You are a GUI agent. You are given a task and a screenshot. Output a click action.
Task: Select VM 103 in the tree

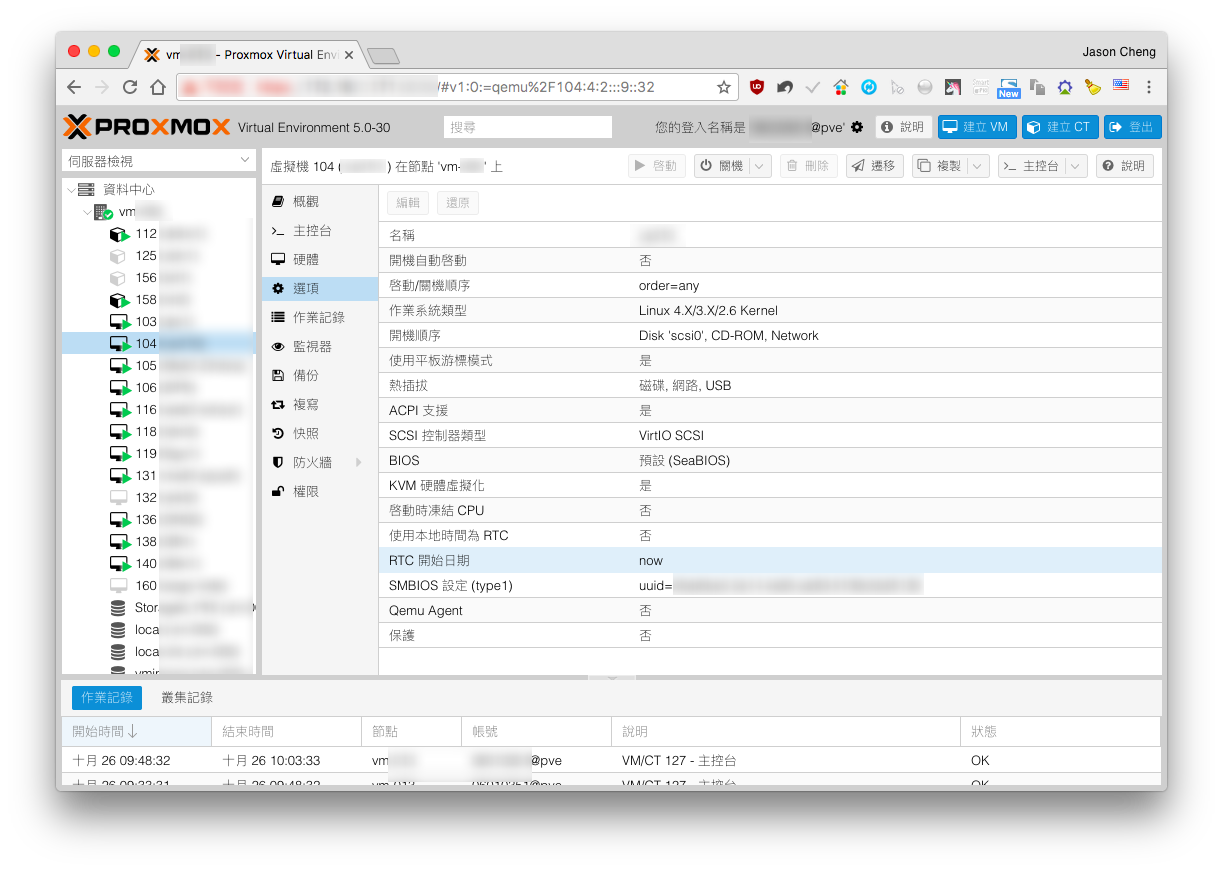[160, 322]
